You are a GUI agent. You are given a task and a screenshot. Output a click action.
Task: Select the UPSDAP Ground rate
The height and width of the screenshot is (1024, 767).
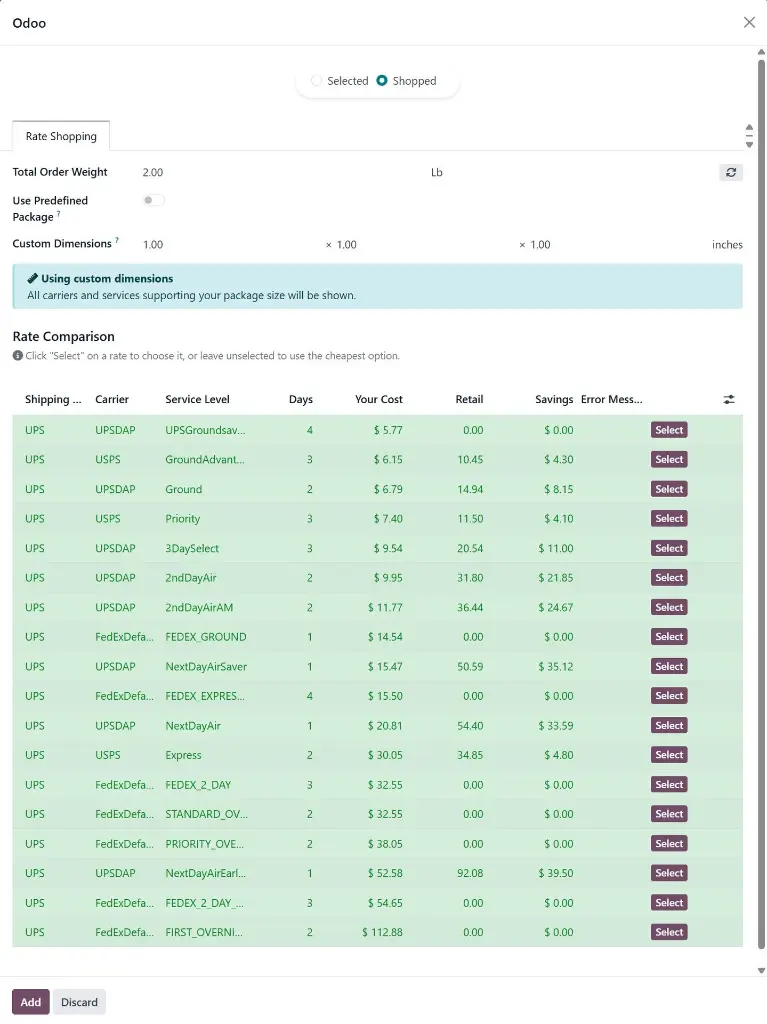pyautogui.click(x=668, y=488)
